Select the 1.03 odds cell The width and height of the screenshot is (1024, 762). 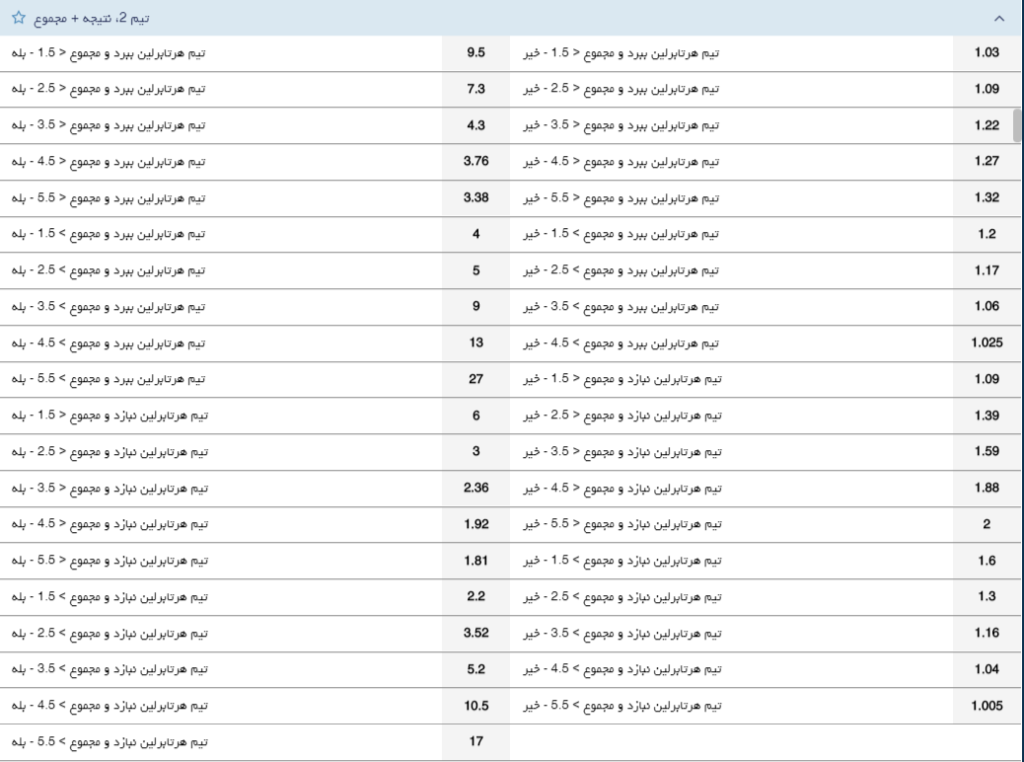(x=986, y=51)
